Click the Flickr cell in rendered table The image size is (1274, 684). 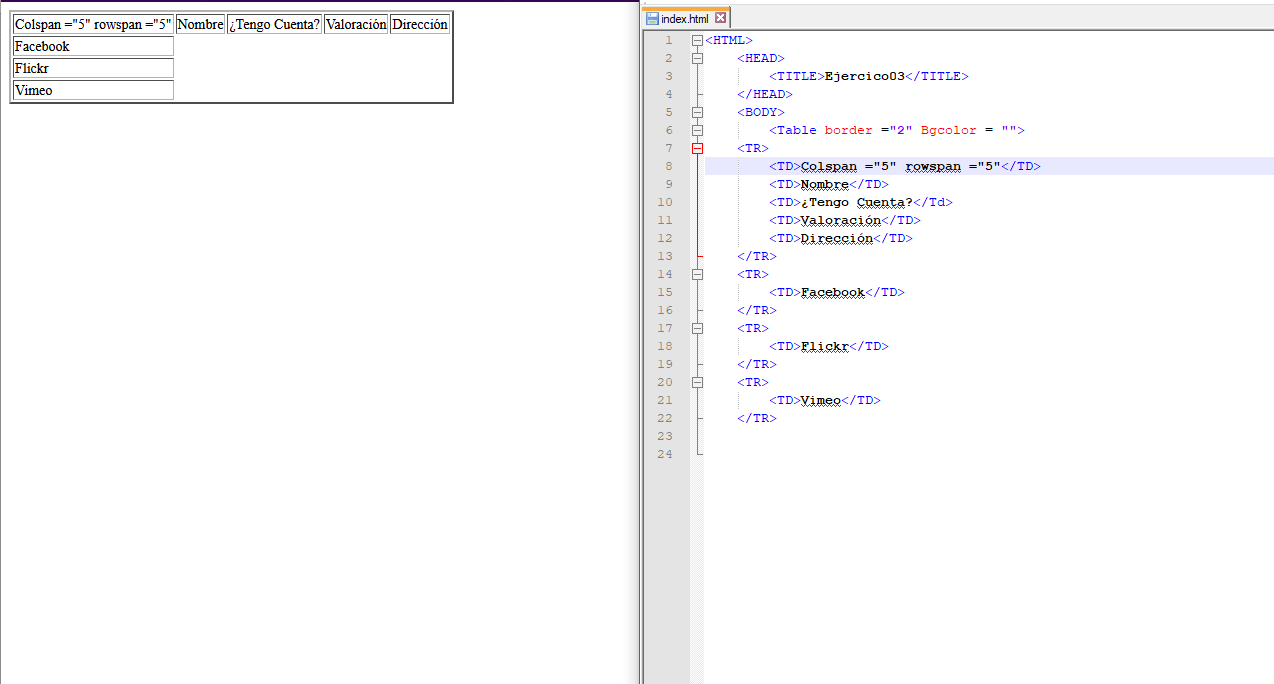pos(93,68)
